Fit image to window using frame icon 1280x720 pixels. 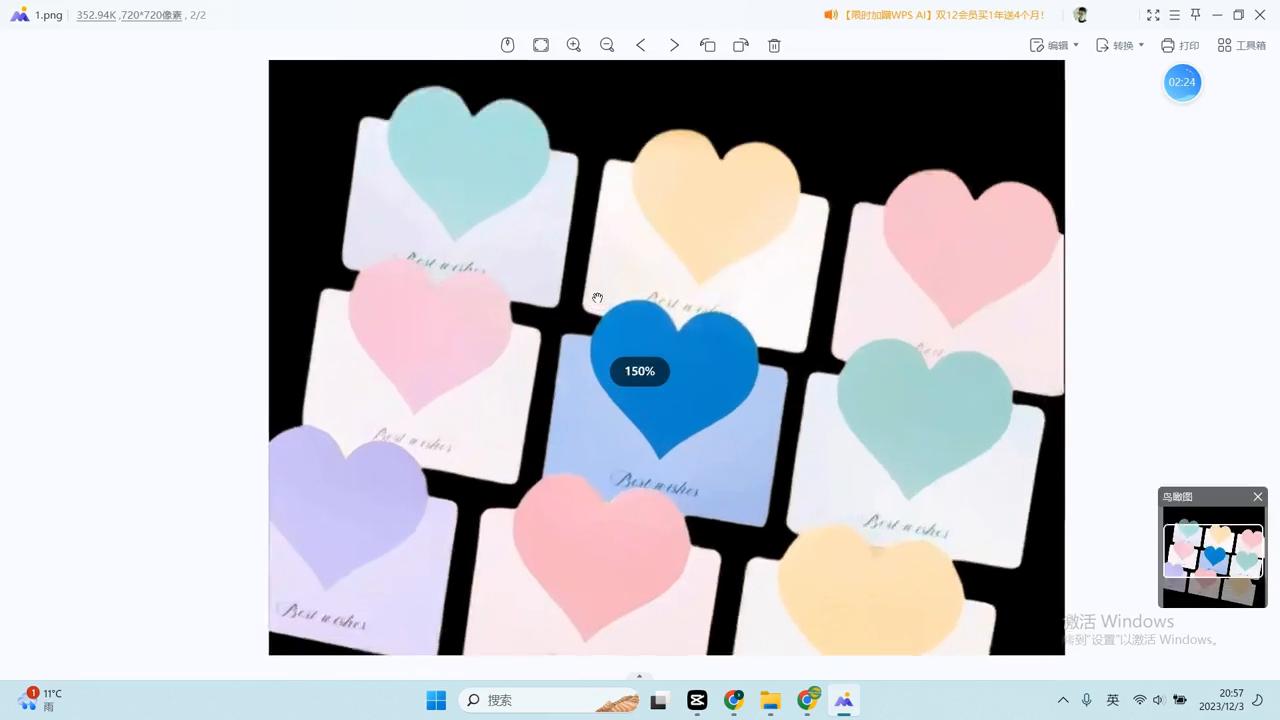tap(541, 45)
